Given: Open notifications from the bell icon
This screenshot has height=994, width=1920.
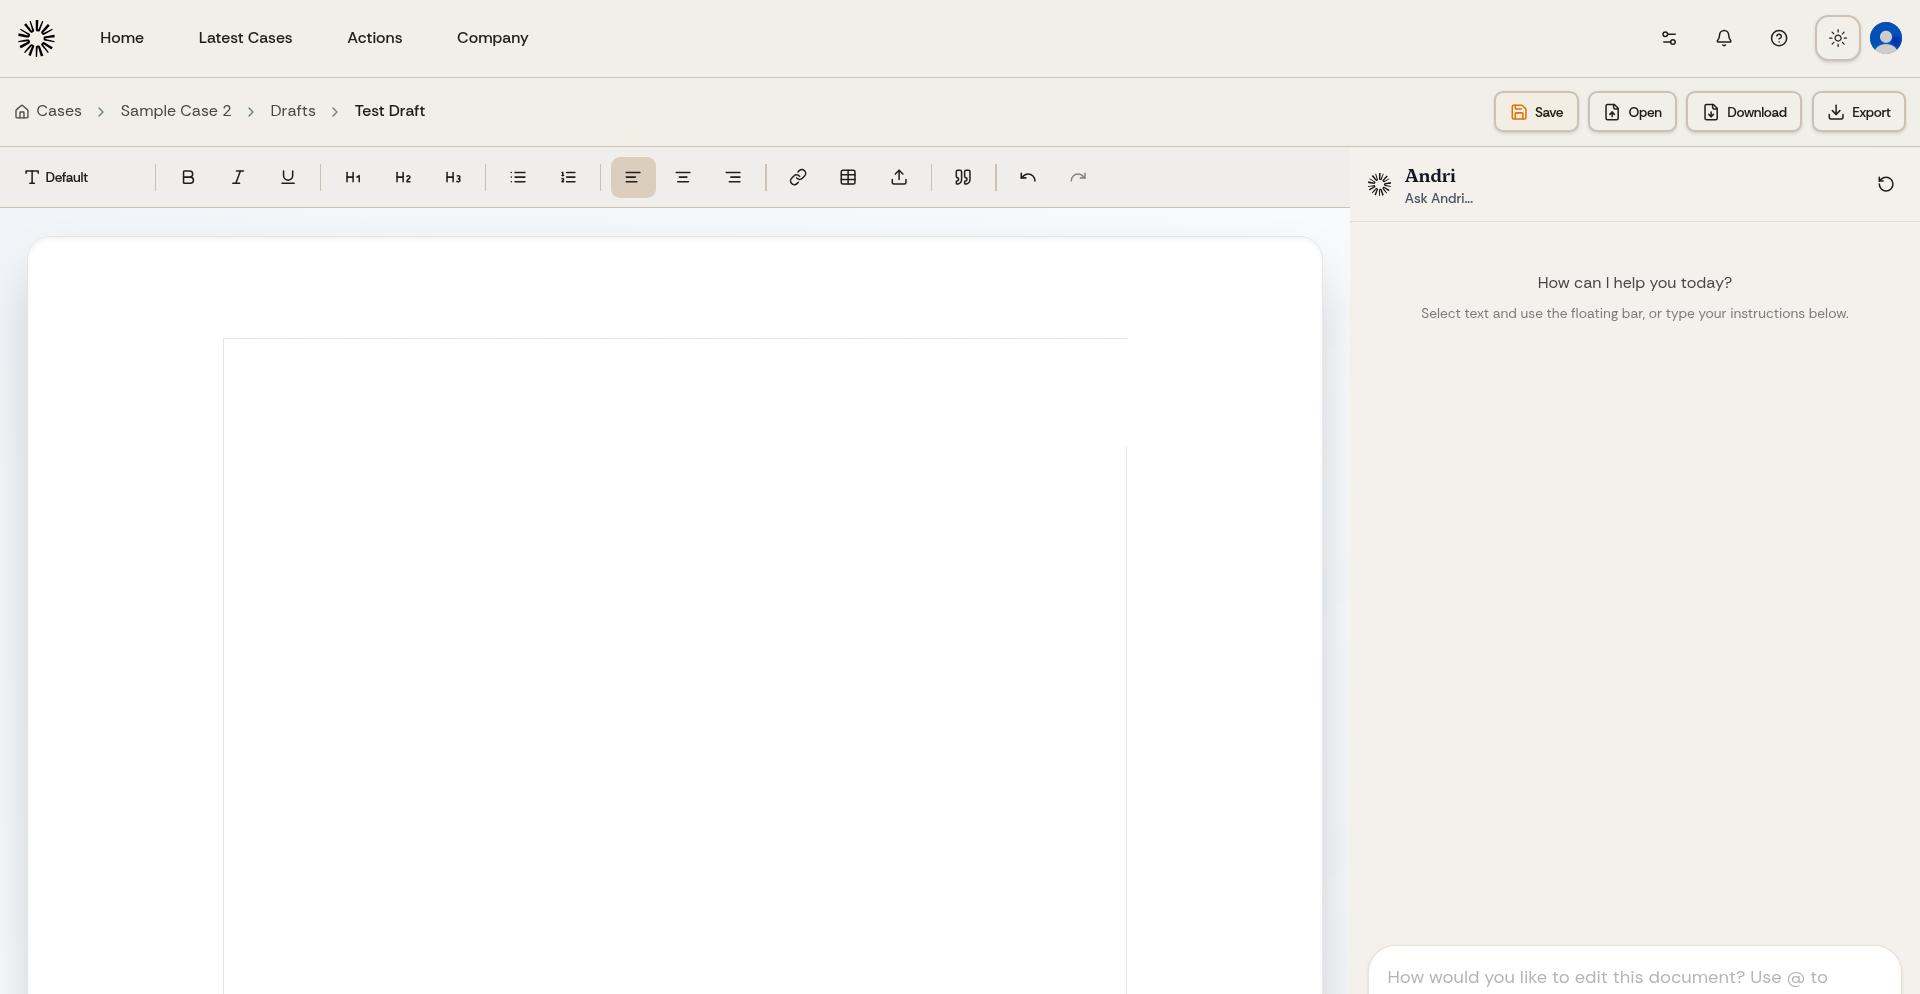Looking at the screenshot, I should (1723, 38).
